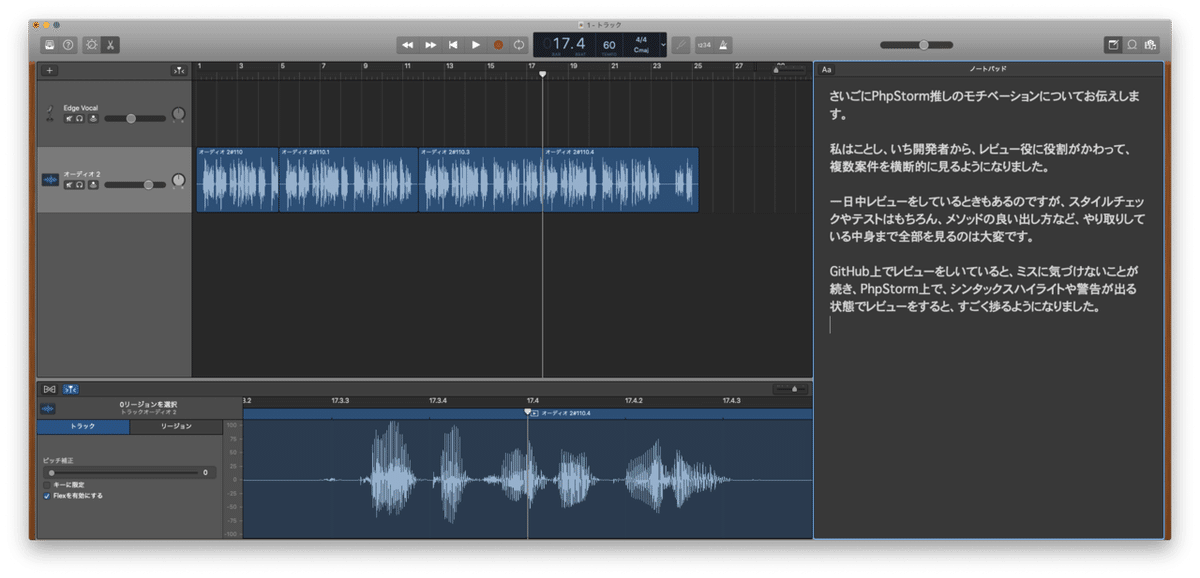Show Smart Controls via the dial icon
This screenshot has width=1200, height=578.
92,45
